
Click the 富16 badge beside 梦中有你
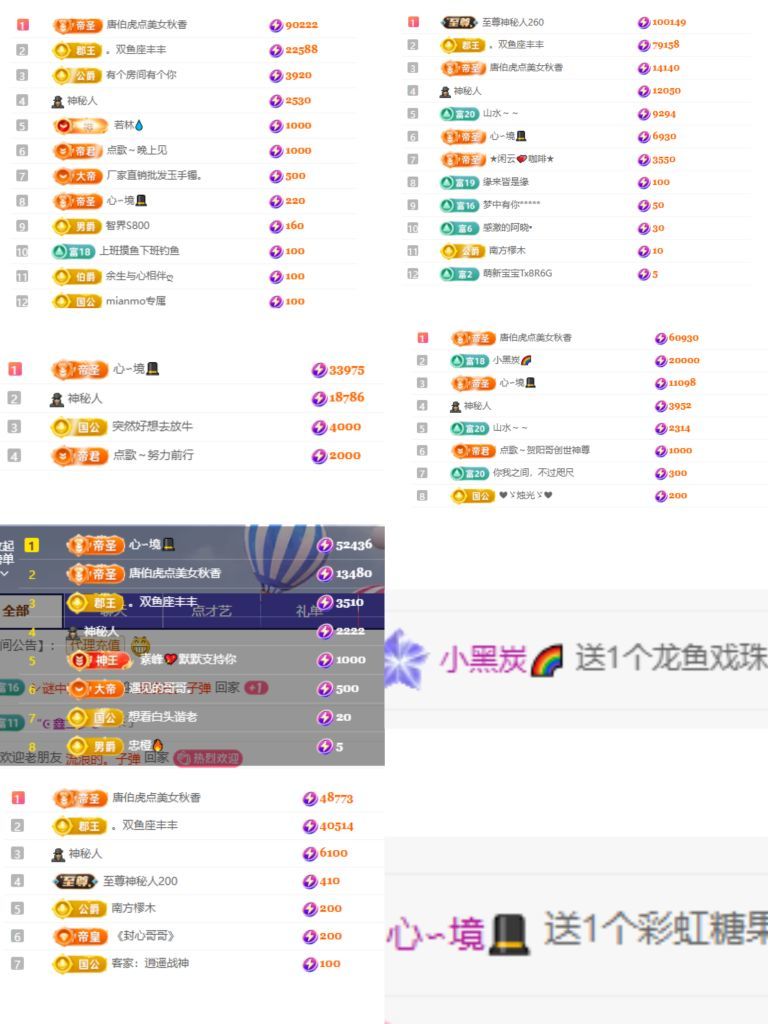[460, 205]
